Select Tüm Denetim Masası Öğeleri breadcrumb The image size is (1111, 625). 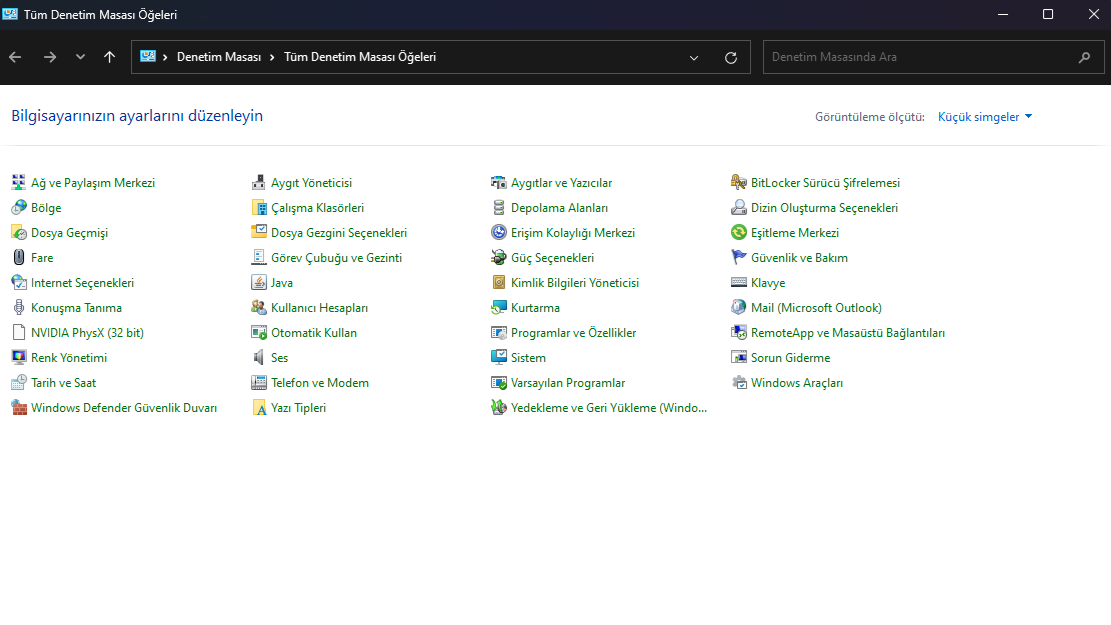360,58
